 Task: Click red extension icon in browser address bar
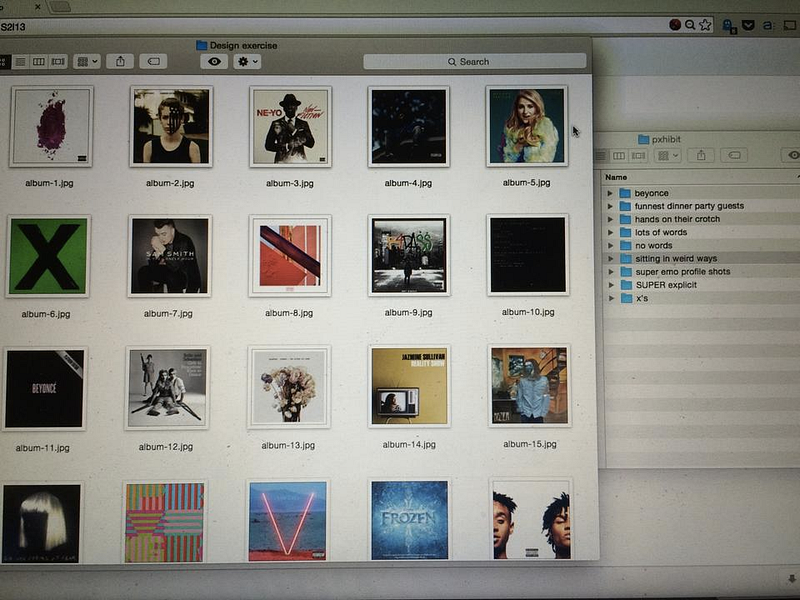[675, 24]
